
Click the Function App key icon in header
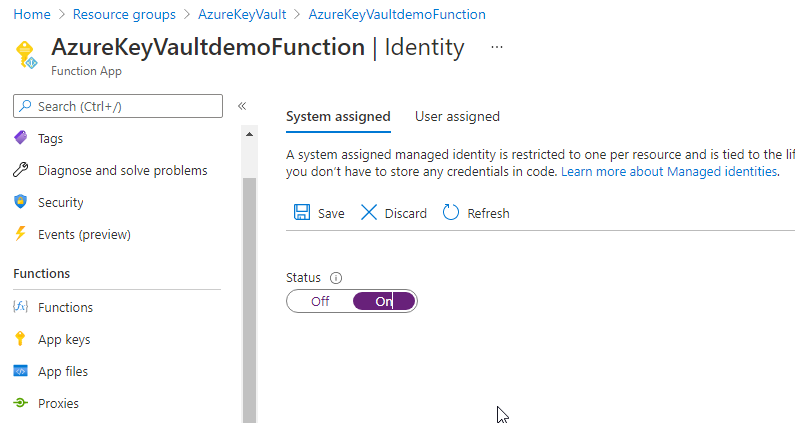(26, 55)
